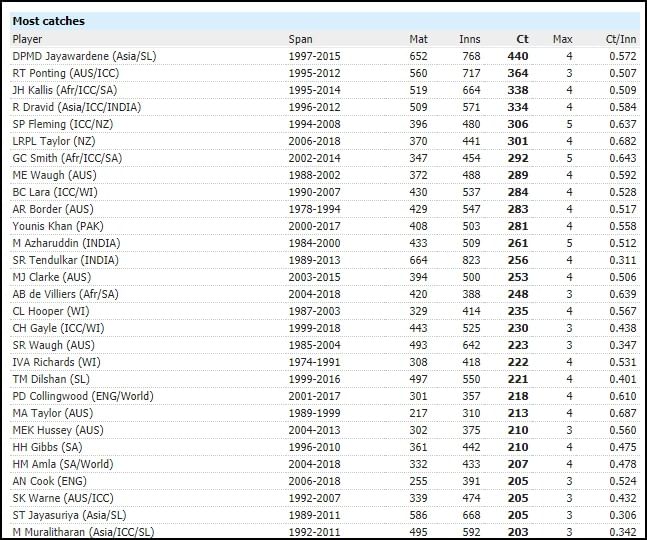
Task: Click the Max column header
Action: click(x=562, y=39)
